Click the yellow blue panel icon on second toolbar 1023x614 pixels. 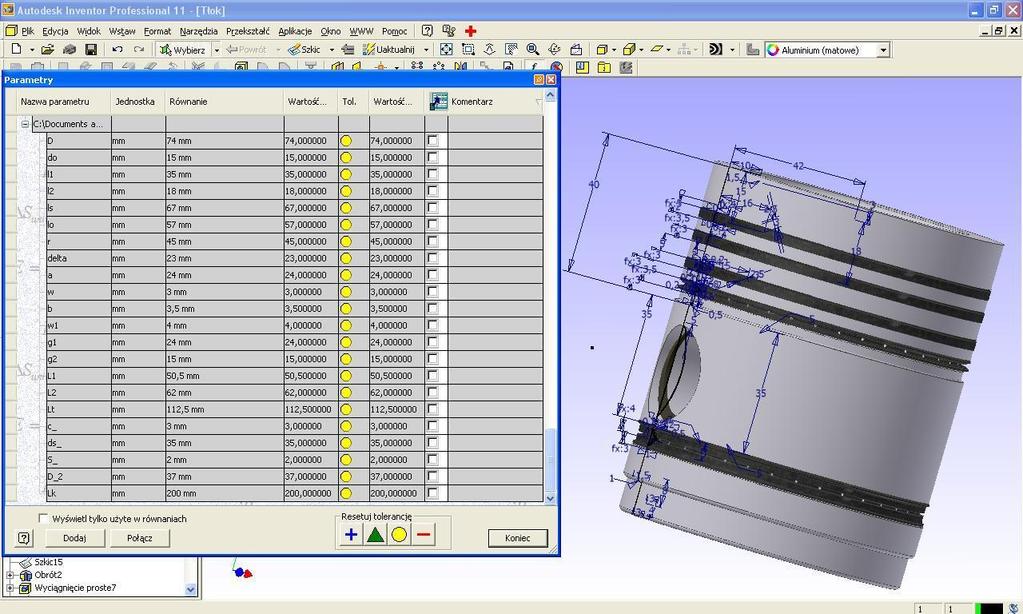[582, 67]
